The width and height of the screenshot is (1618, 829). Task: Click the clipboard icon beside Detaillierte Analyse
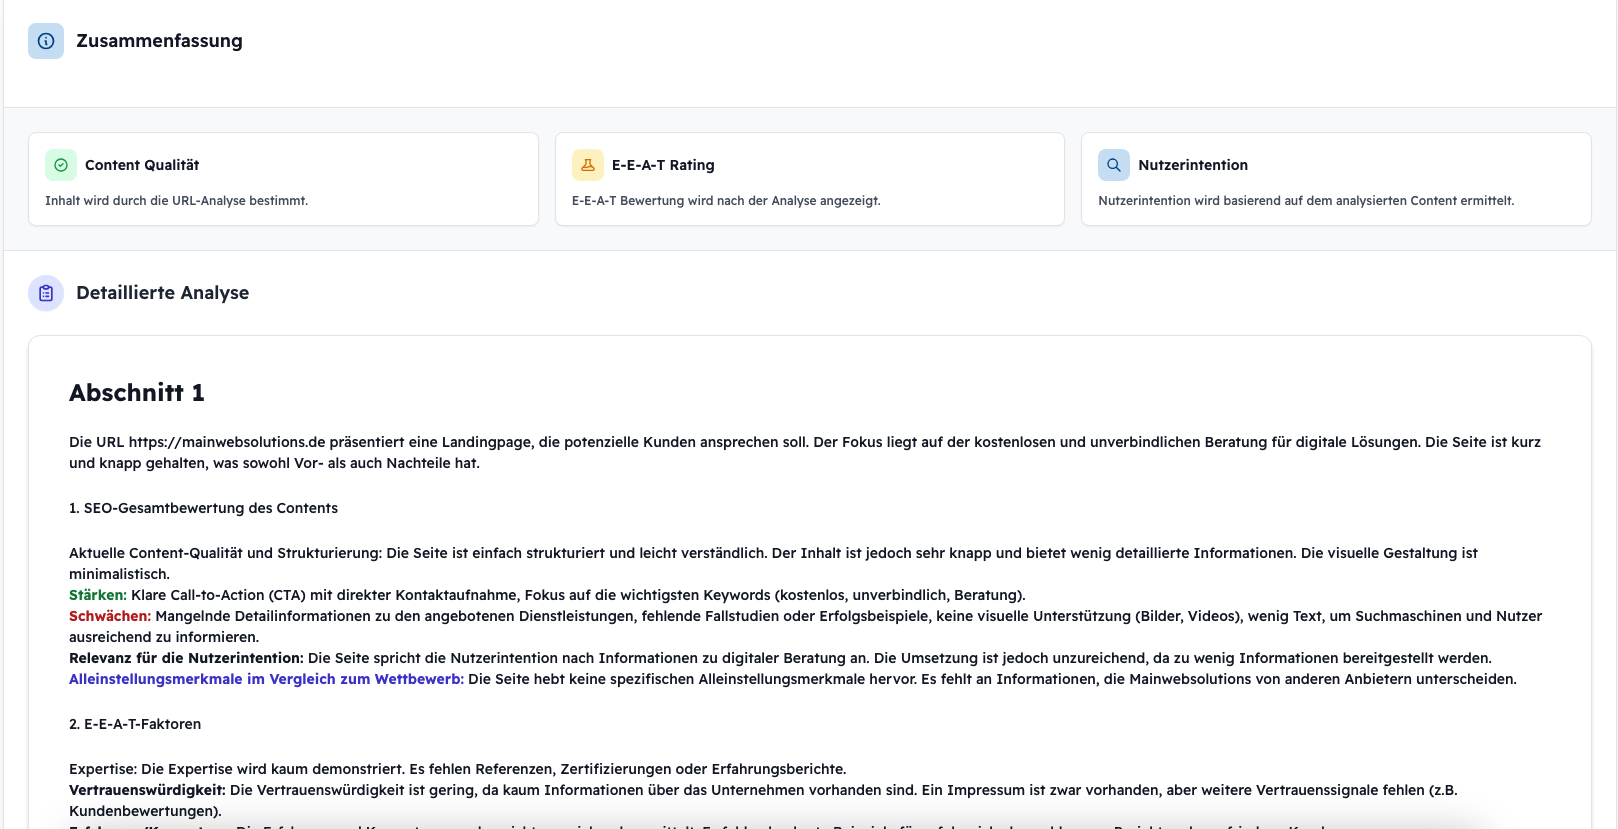[x=46, y=293]
